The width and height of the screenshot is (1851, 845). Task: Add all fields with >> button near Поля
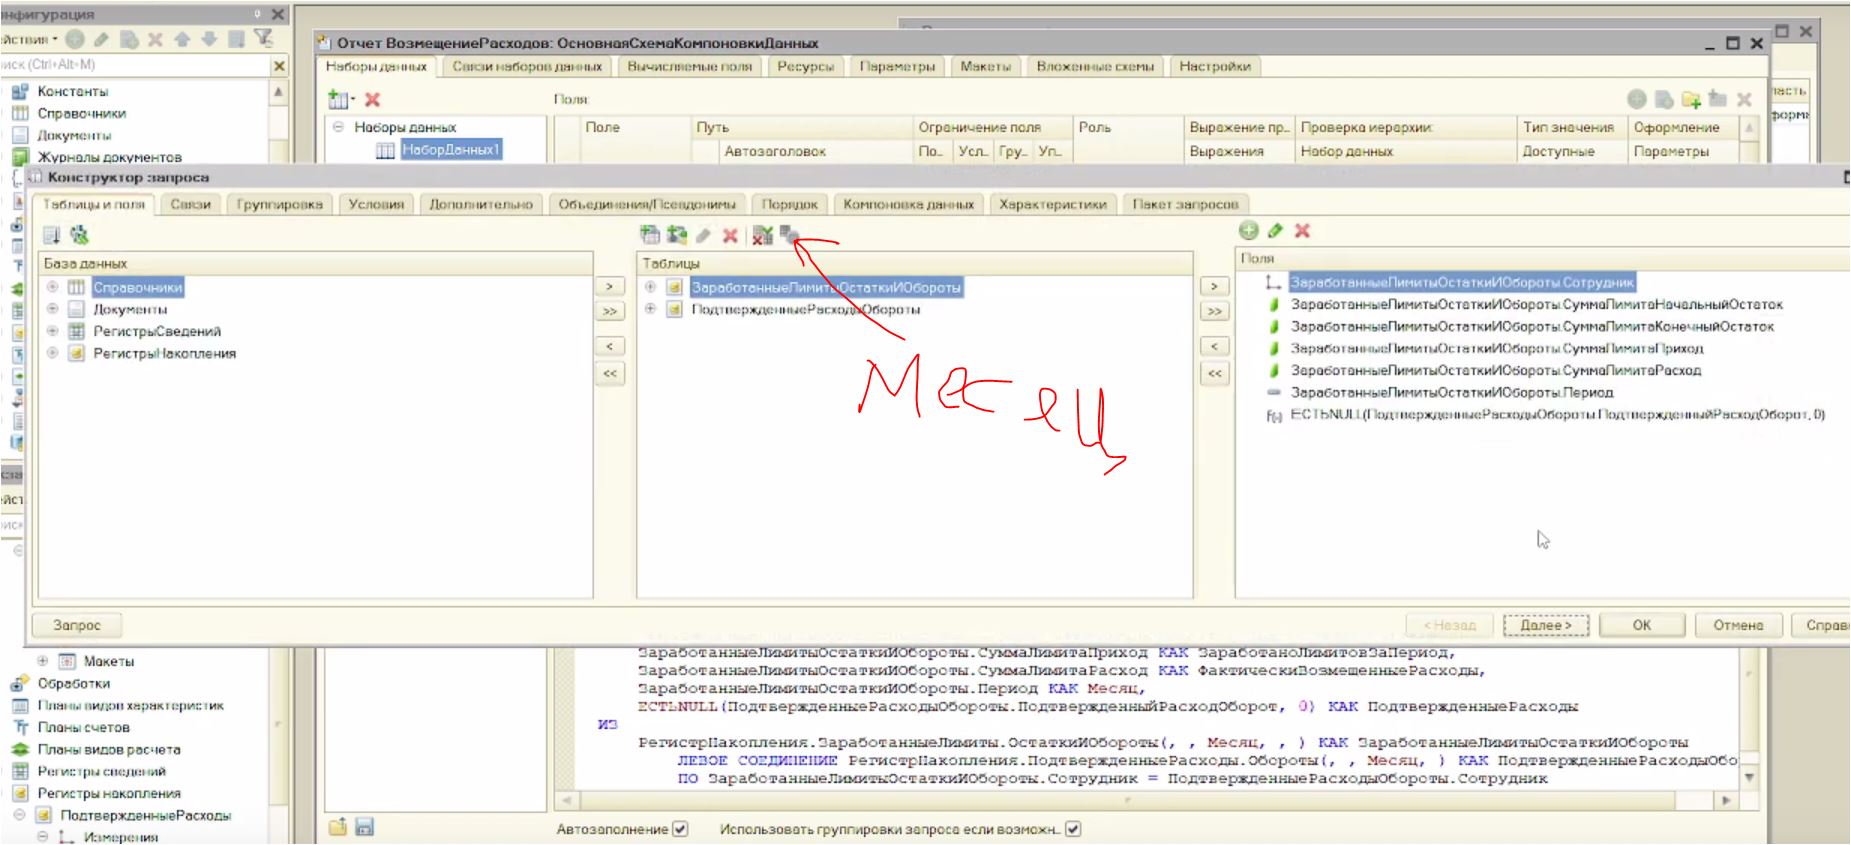pyautogui.click(x=1214, y=311)
